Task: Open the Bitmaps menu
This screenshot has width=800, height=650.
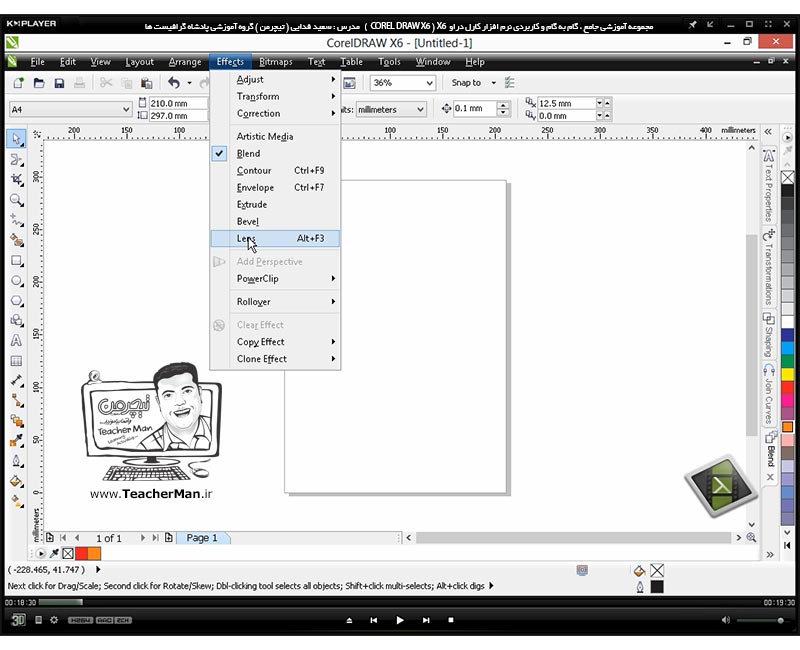Action: tap(276, 62)
